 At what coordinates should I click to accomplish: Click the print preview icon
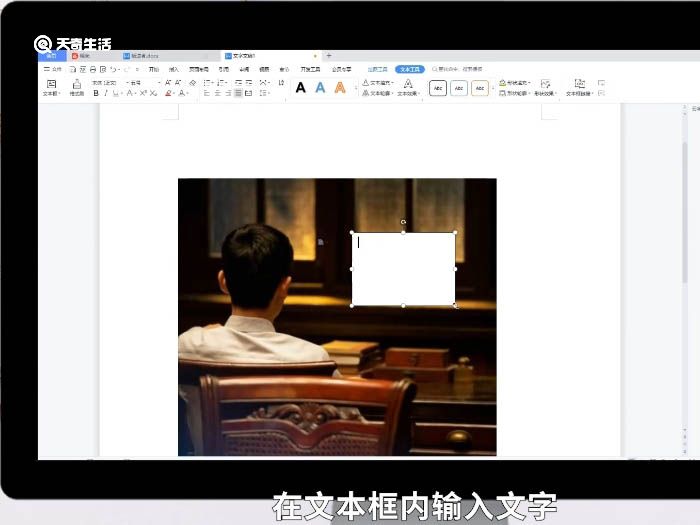(x=103, y=69)
